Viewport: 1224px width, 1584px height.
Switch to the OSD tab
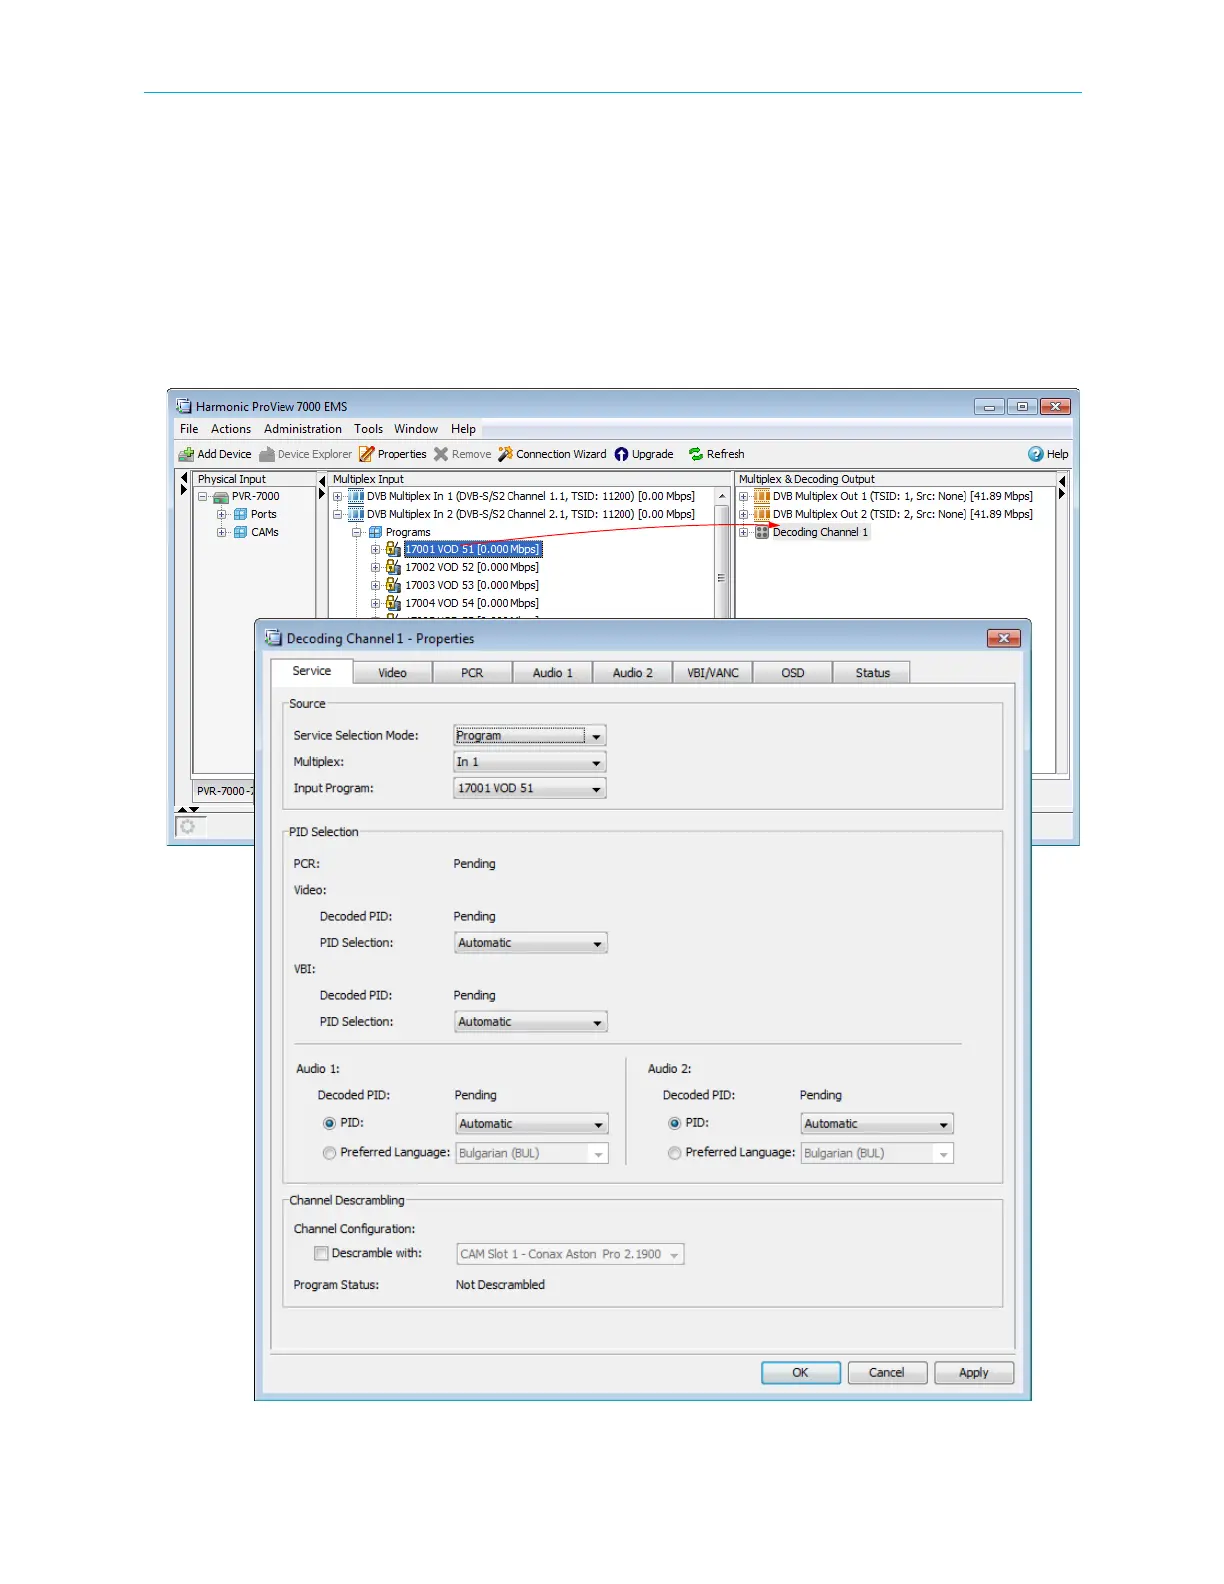click(792, 673)
